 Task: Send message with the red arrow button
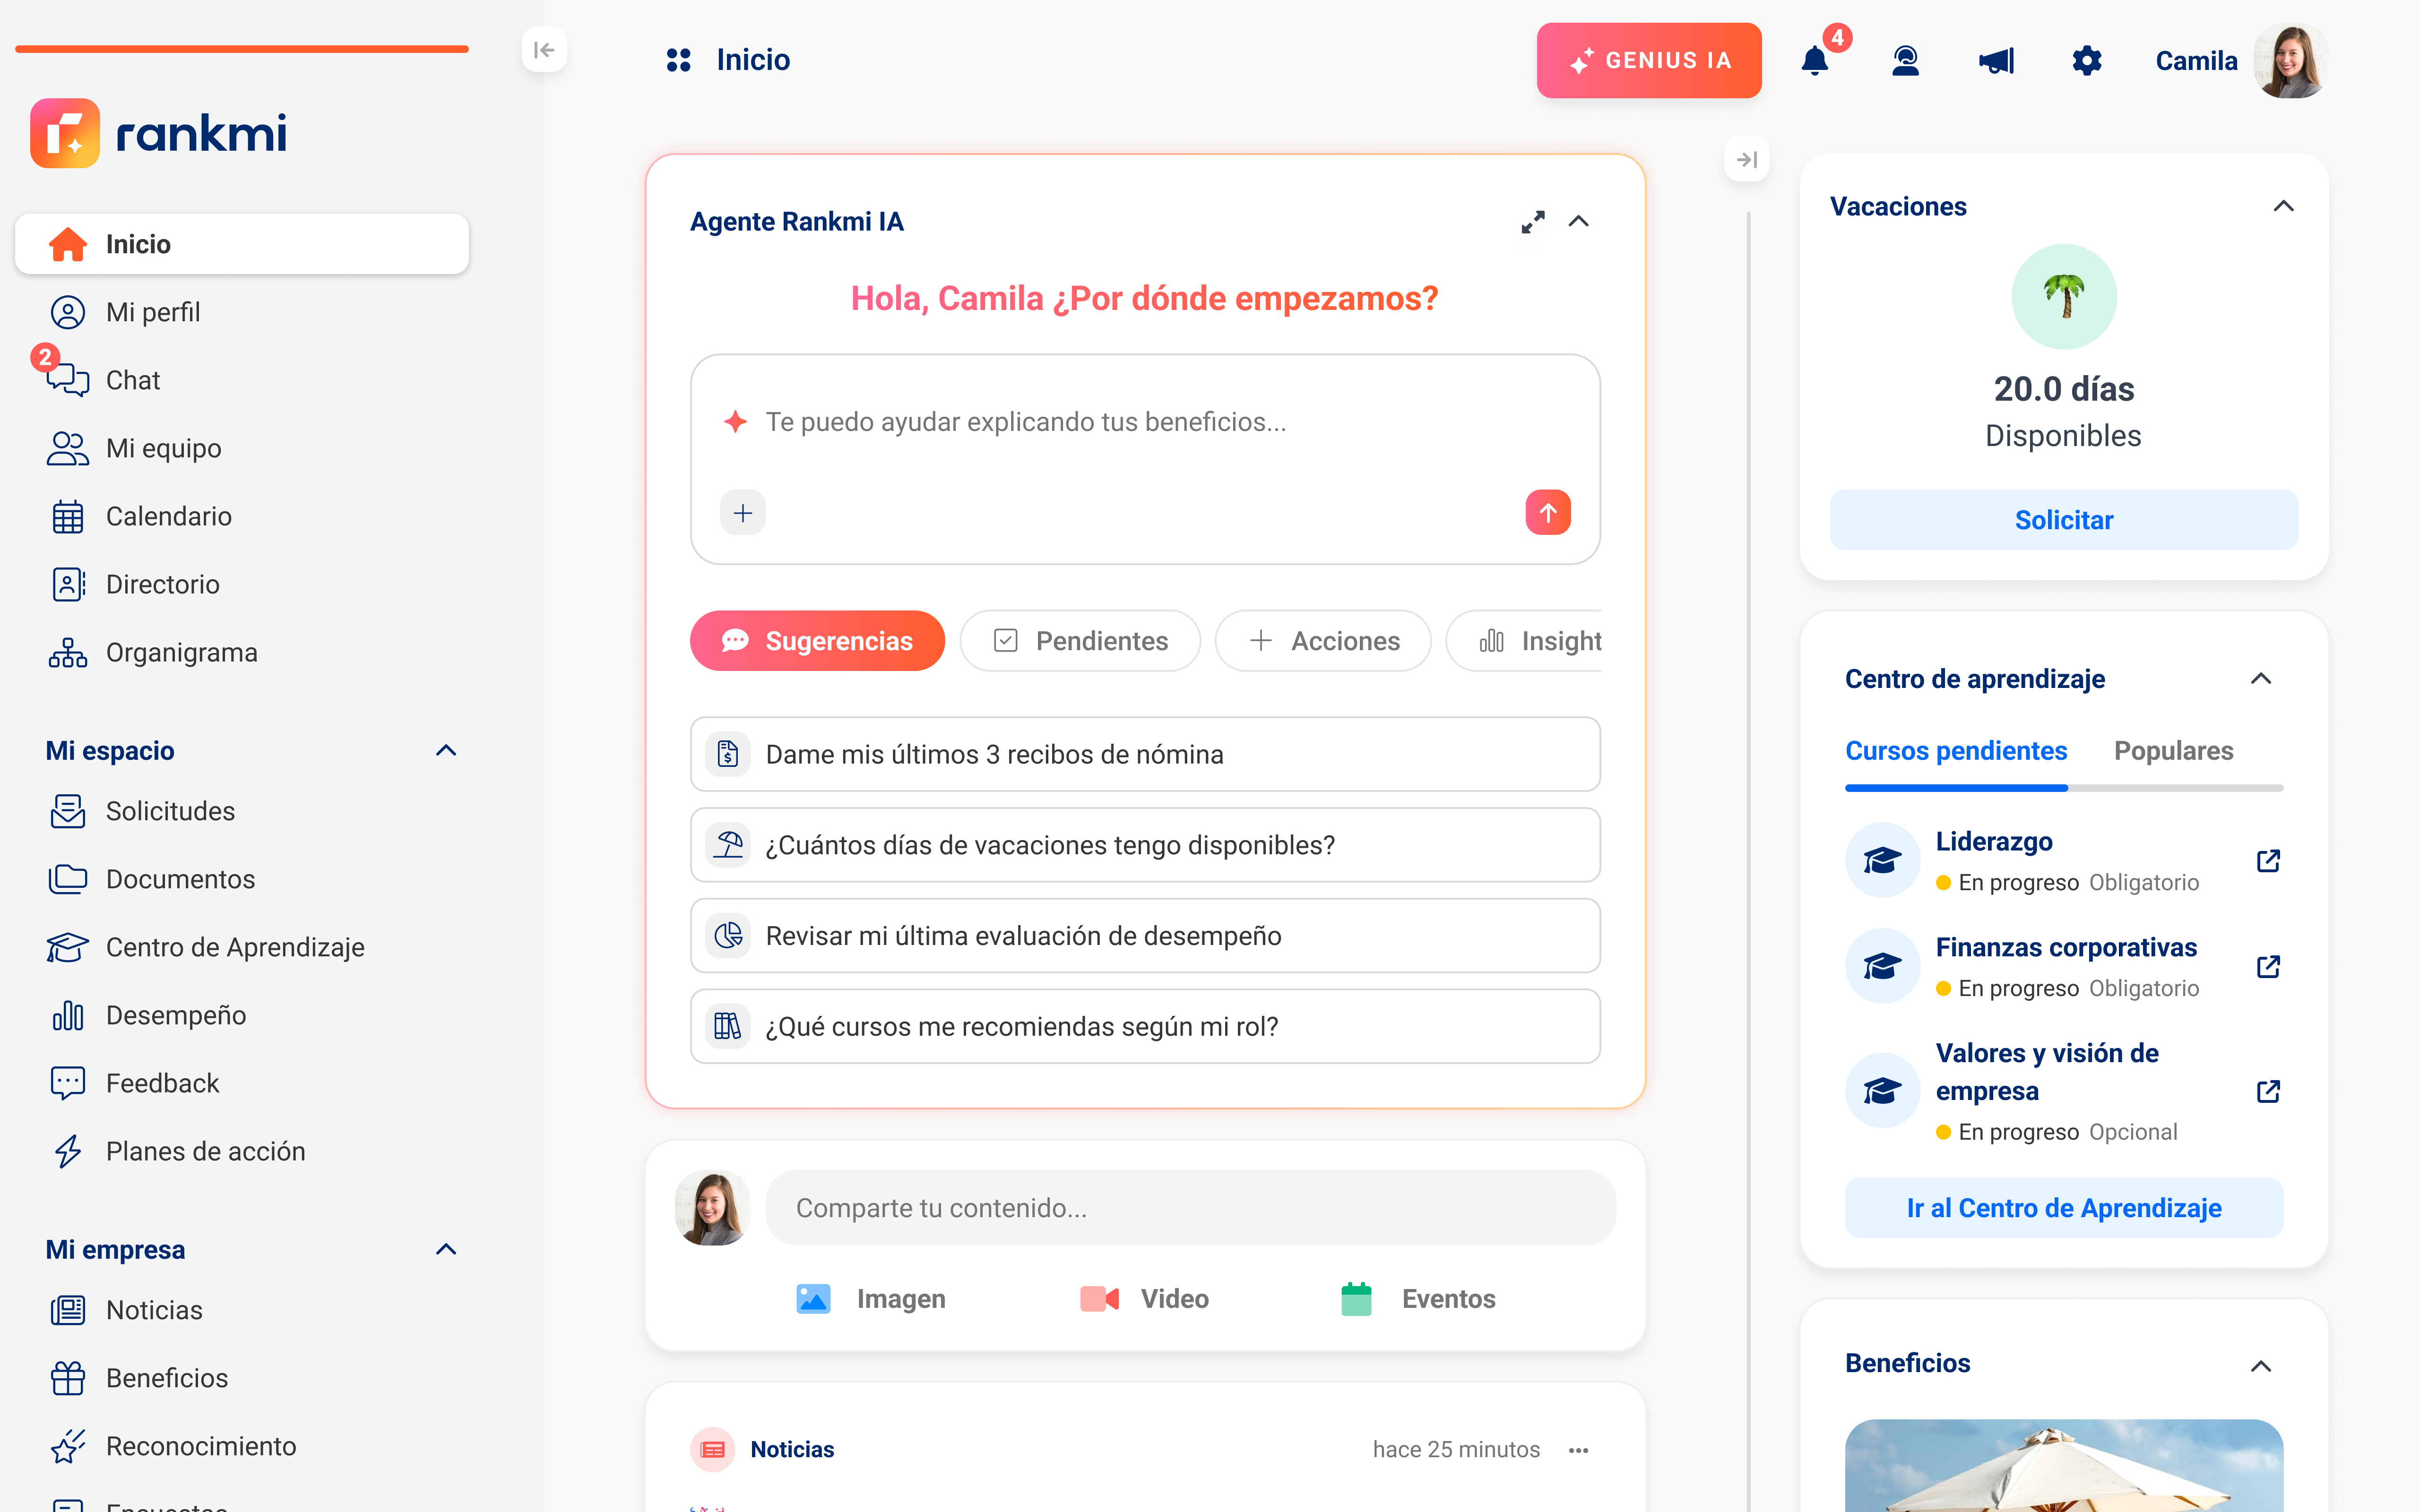1547,513
